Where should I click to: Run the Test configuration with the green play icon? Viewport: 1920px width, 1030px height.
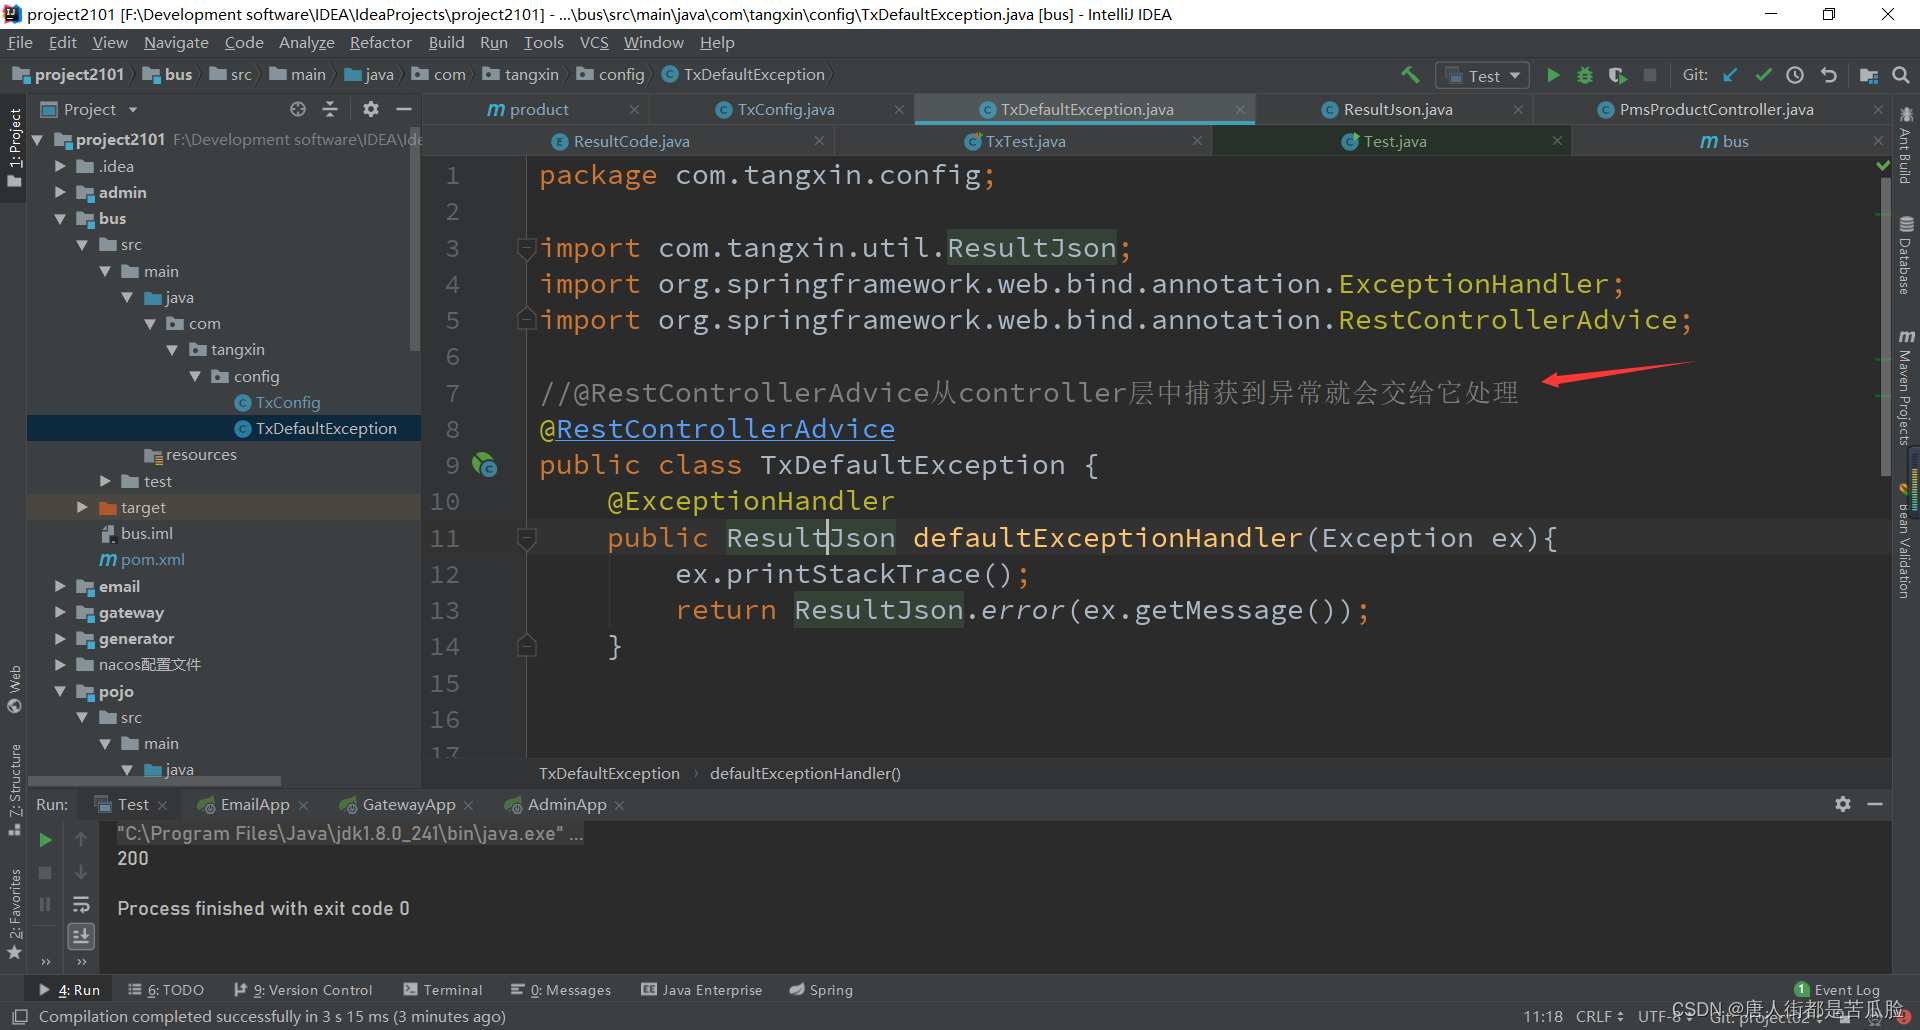pyautogui.click(x=1553, y=75)
